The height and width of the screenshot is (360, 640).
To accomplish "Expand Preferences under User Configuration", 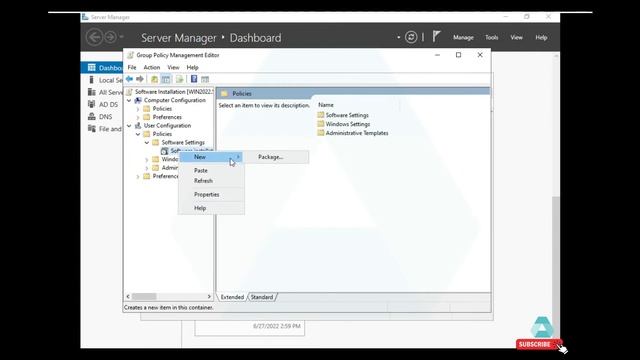I will 138,176.
